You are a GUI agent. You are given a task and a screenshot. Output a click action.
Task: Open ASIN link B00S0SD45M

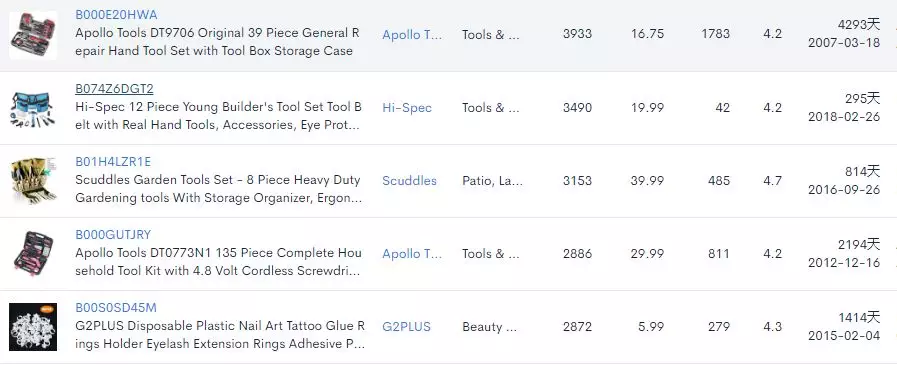pyautogui.click(x=116, y=308)
